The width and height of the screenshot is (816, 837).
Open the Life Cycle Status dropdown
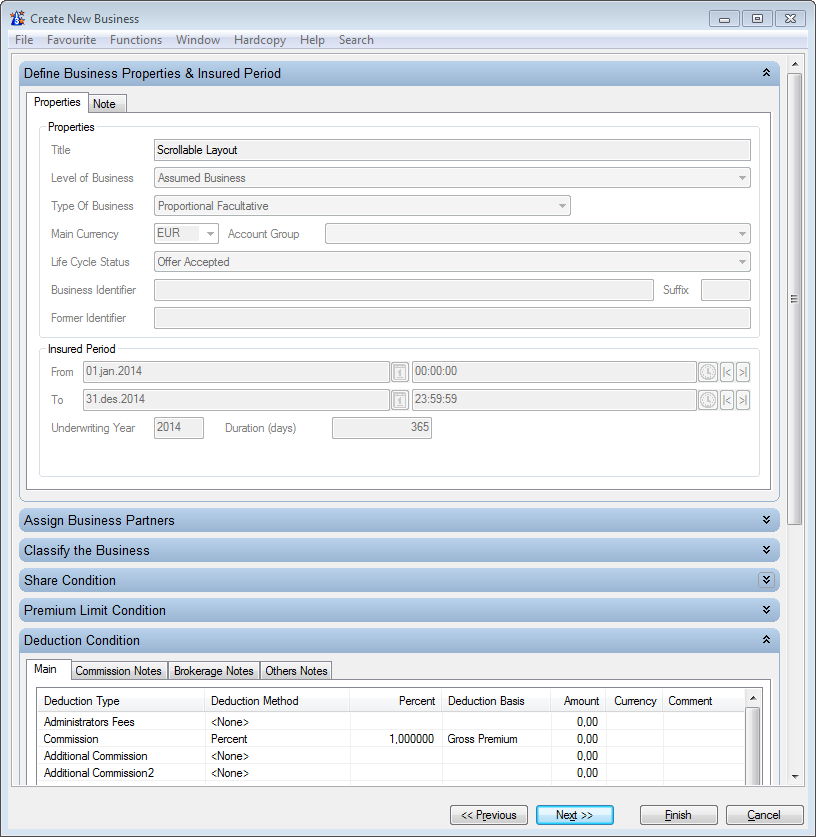click(x=742, y=261)
